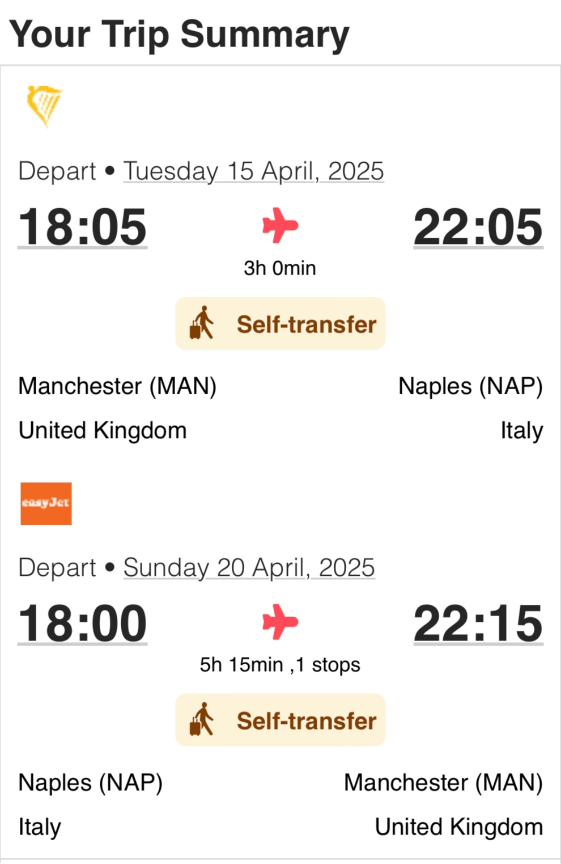Click the red airplane icon for return flight
Image resolution: width=561 pixels, height=864 pixels.
[x=280, y=622]
